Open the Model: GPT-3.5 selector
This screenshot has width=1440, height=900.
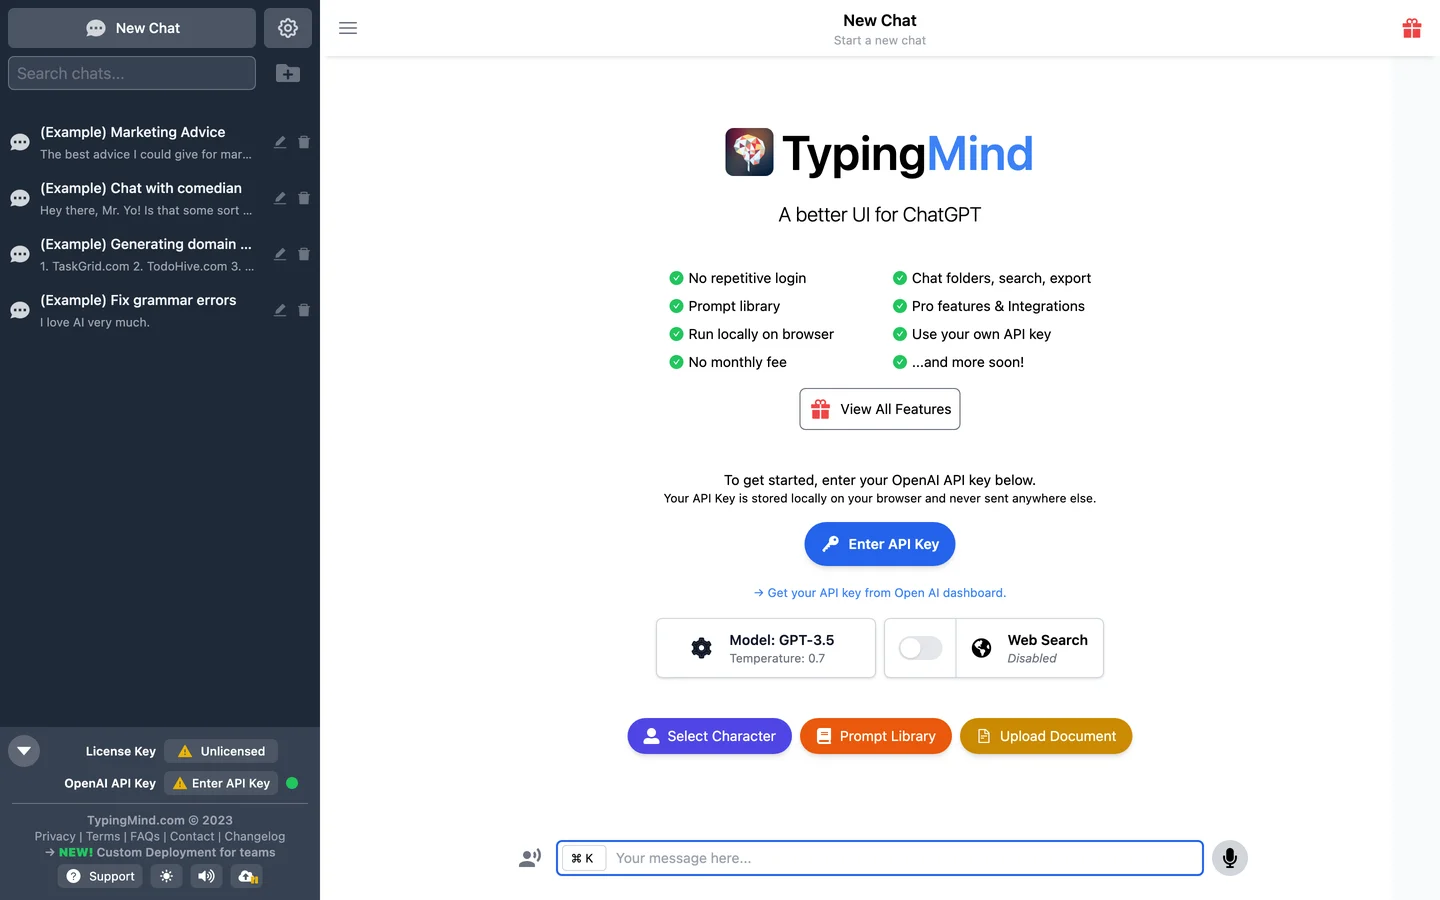tap(766, 648)
